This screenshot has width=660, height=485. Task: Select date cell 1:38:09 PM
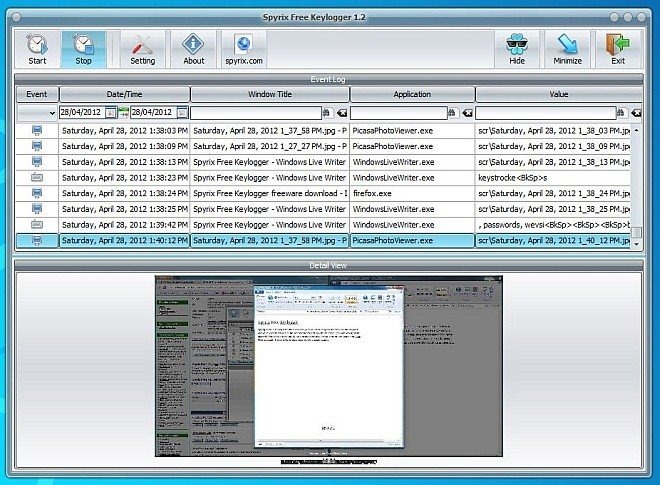pyautogui.click(x=124, y=146)
